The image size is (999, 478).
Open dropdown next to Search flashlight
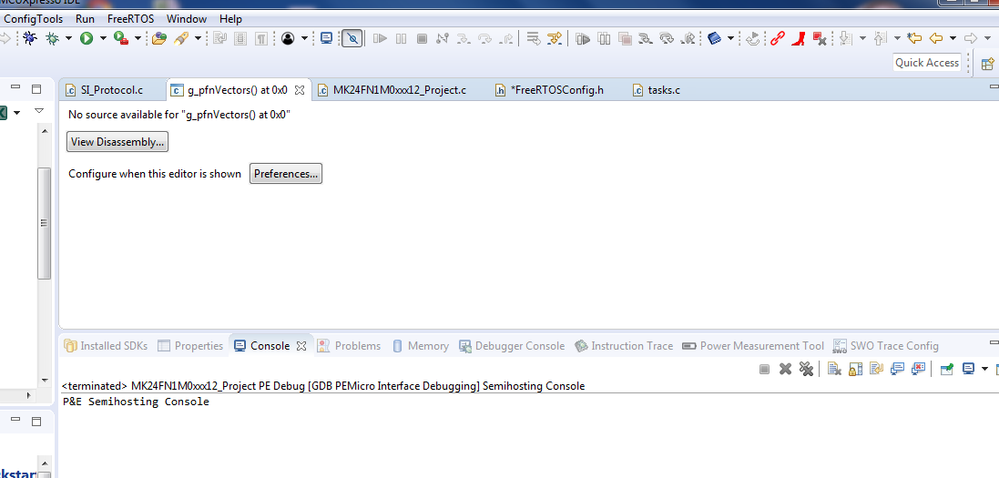[198, 39]
